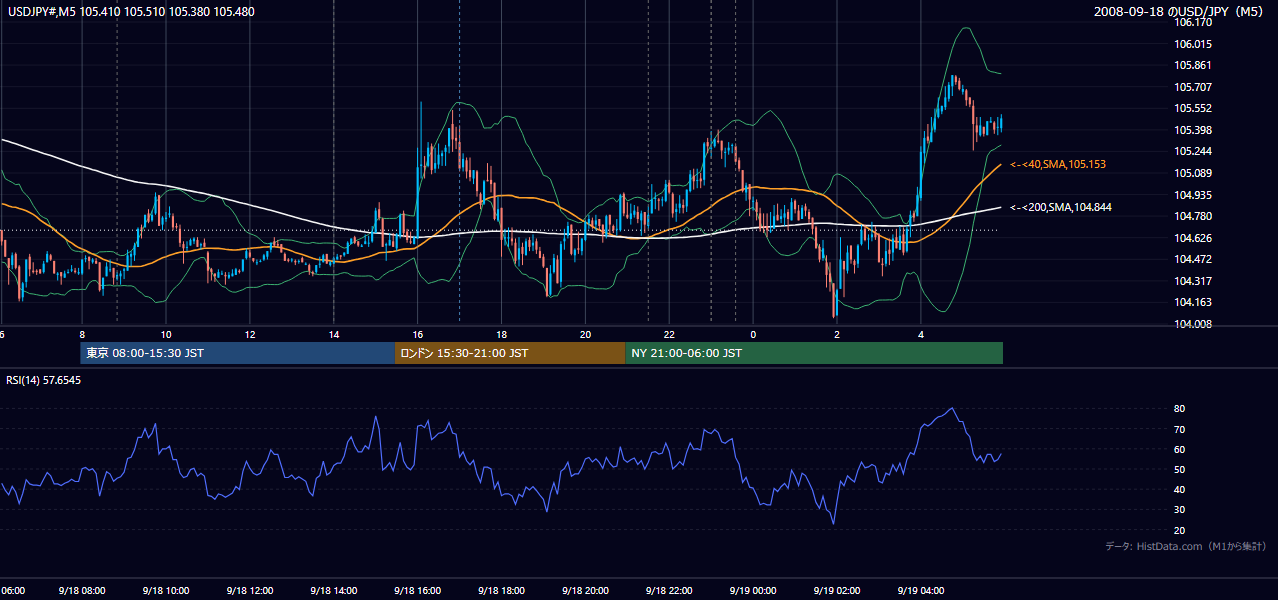Image resolution: width=1278 pixels, height=600 pixels.
Task: Click price axis value 105.398
Action: 1193,130
